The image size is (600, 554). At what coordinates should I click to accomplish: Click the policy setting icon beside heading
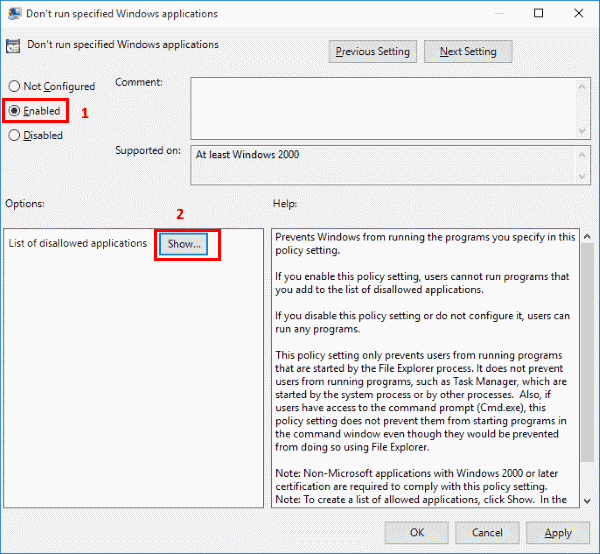pyautogui.click(x=13, y=46)
